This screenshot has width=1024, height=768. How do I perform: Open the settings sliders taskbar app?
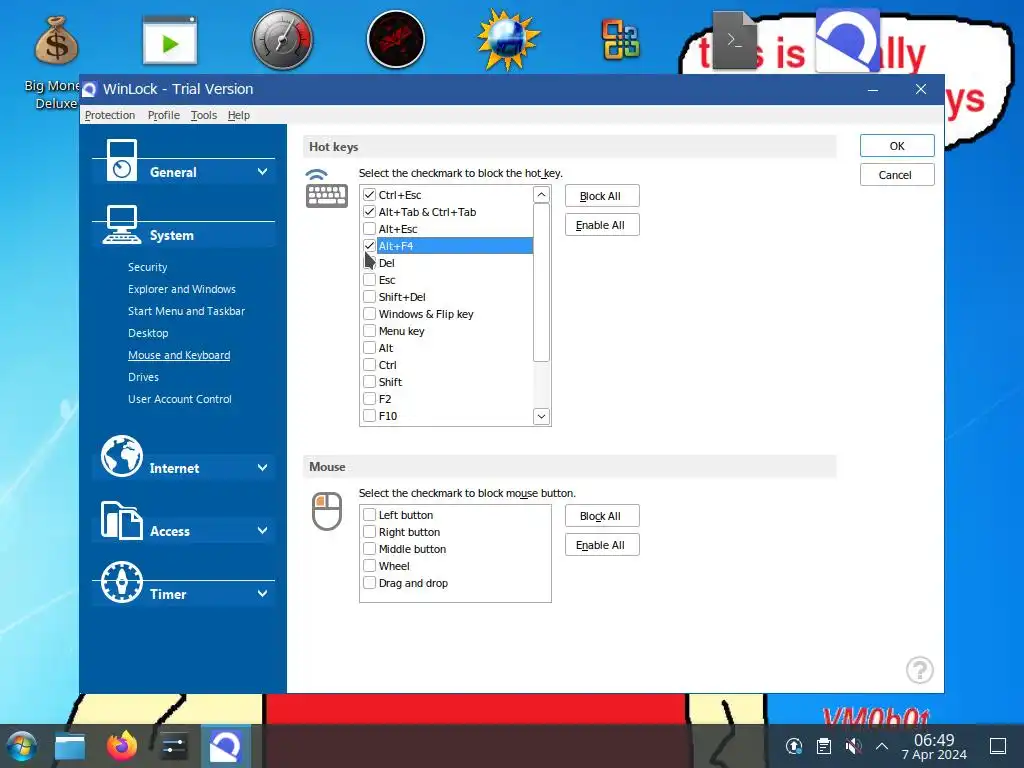click(x=174, y=746)
